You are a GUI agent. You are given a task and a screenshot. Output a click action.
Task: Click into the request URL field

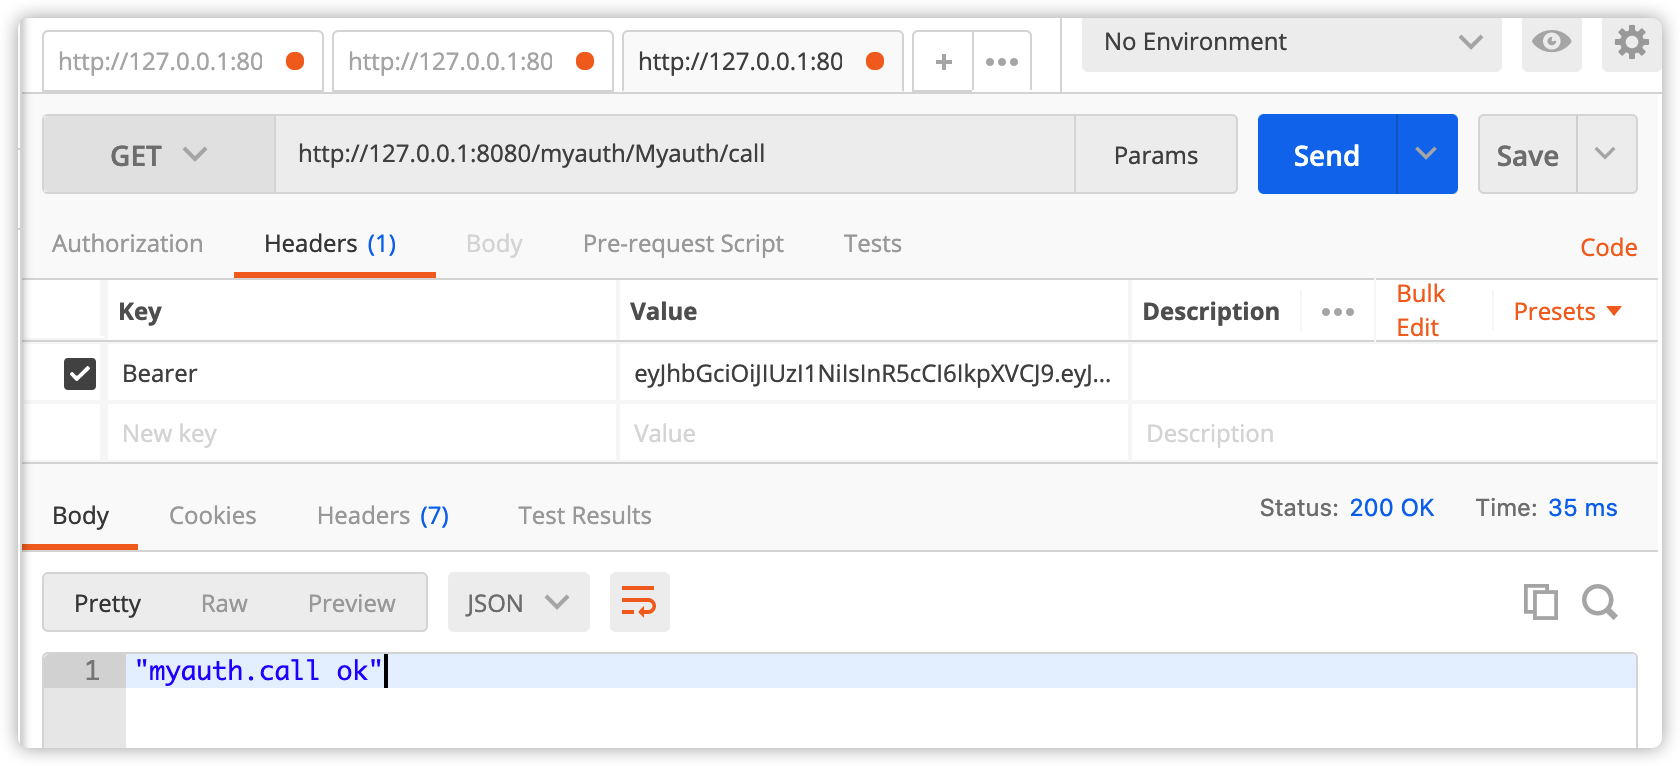[675, 154]
